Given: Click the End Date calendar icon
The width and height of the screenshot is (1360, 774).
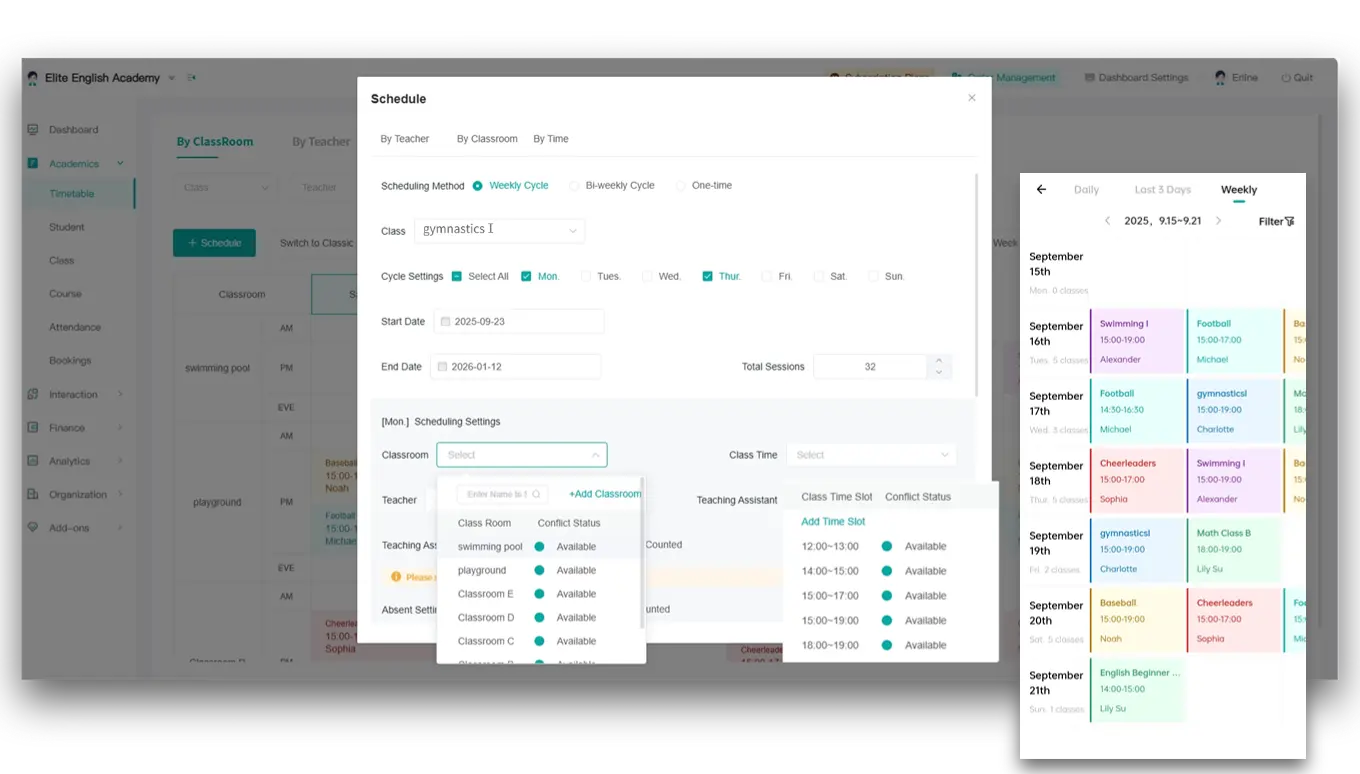Looking at the screenshot, I should (x=443, y=367).
